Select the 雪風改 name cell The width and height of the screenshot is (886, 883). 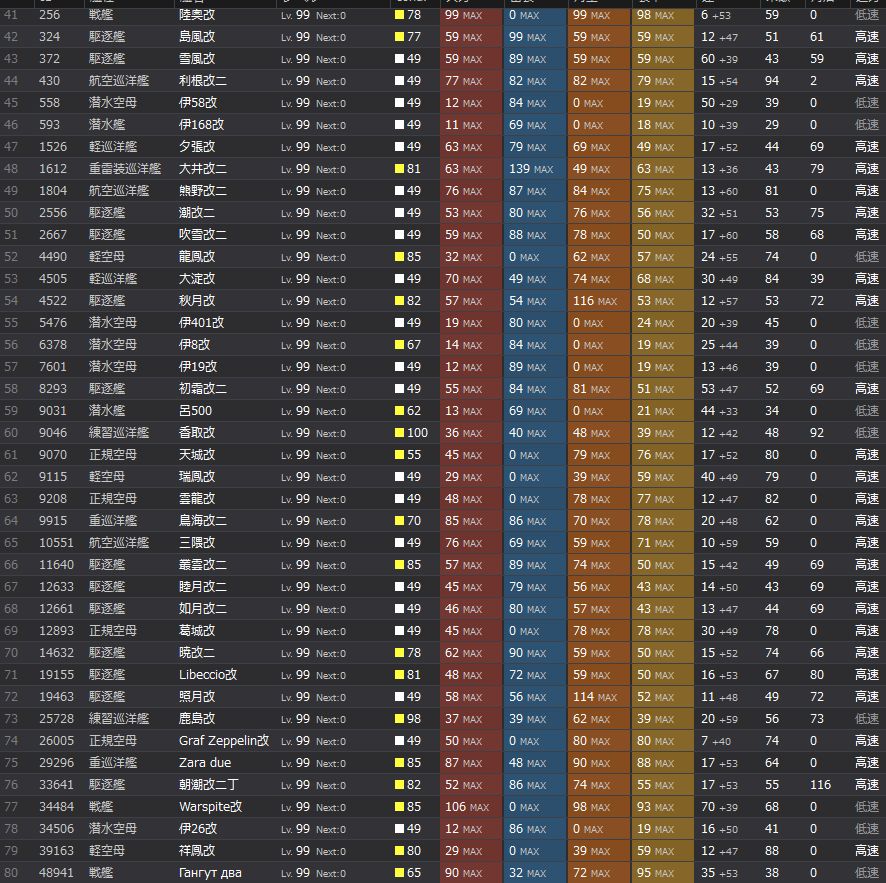[x=197, y=59]
